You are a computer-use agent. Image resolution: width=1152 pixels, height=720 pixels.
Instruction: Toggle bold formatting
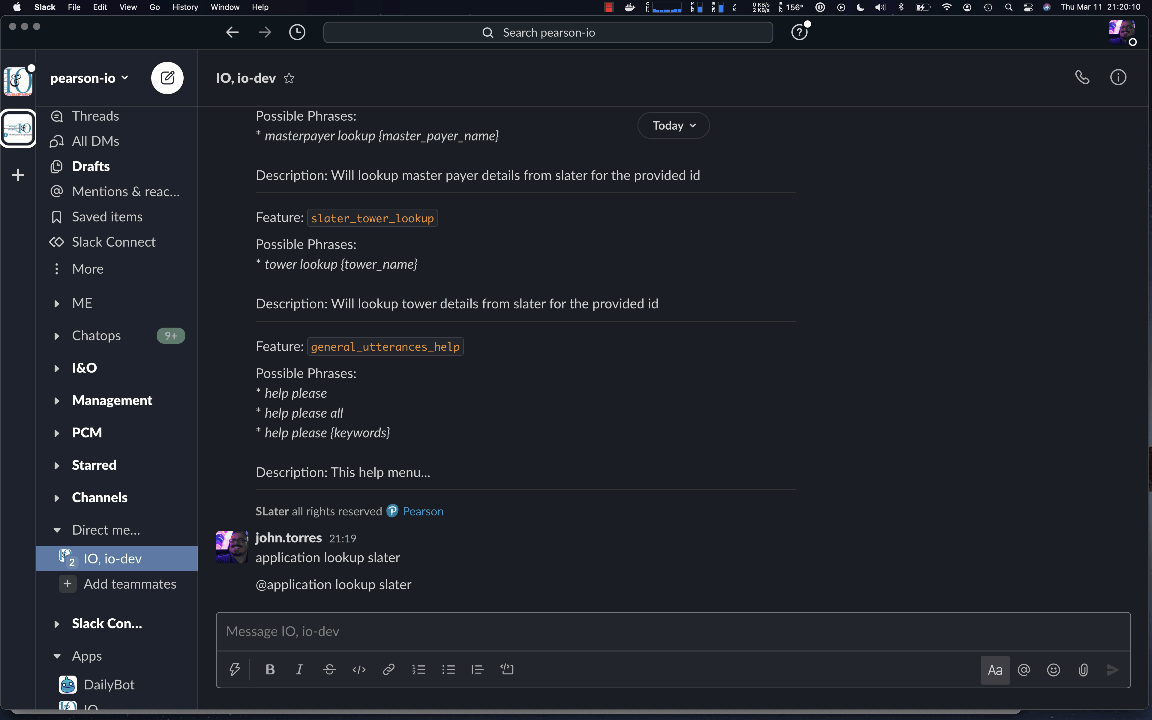pos(270,669)
